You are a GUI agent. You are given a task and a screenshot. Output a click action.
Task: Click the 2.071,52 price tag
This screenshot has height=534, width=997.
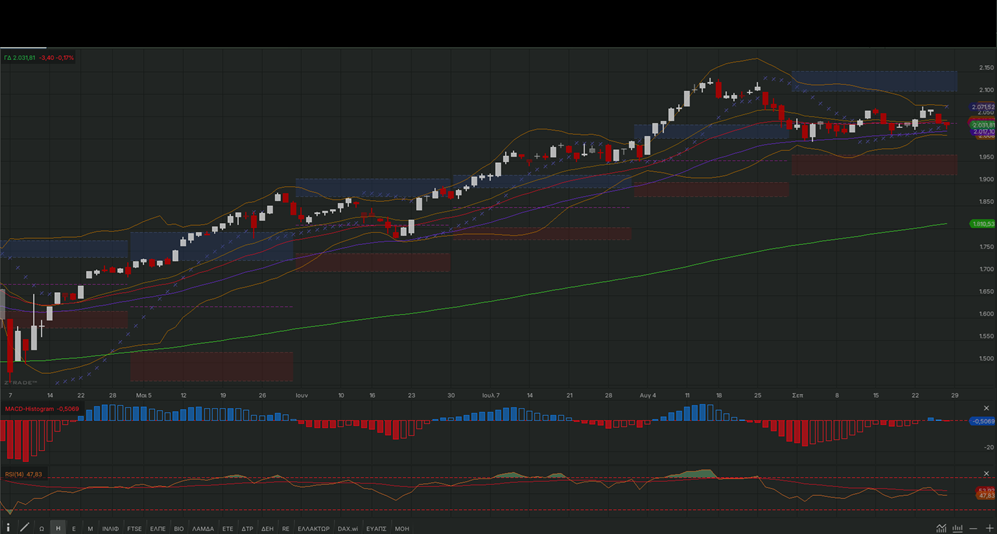(x=983, y=107)
